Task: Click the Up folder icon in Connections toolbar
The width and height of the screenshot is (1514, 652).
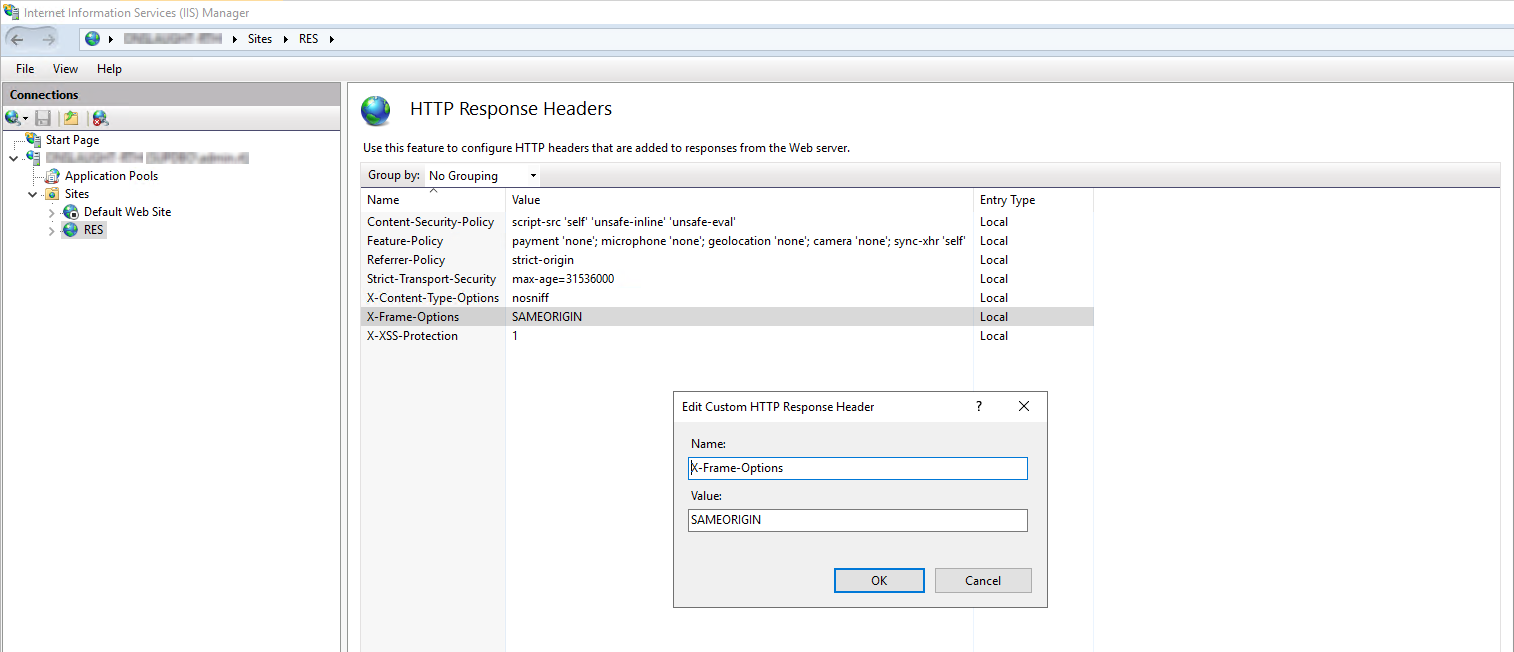Action: (x=70, y=117)
